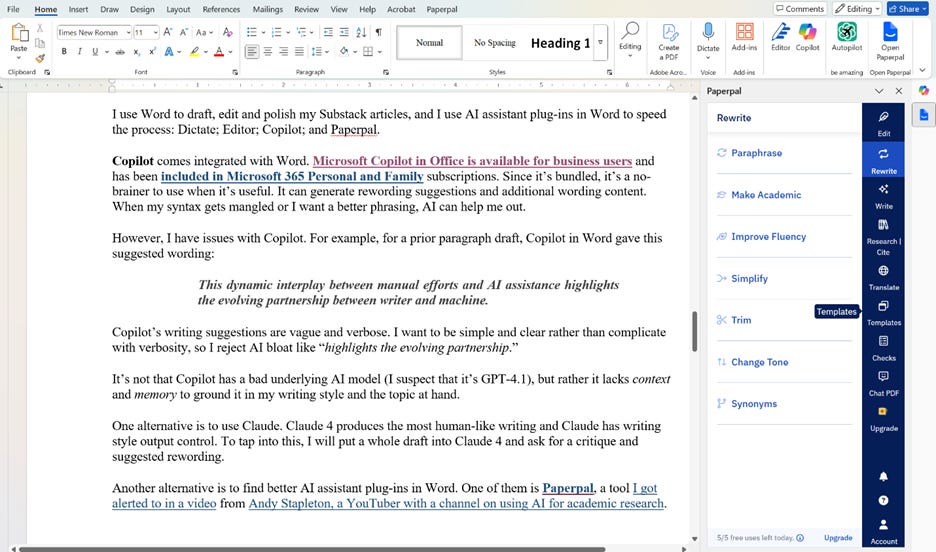Open the font size dropdown
The height and width of the screenshot is (552, 936).
pos(155,32)
